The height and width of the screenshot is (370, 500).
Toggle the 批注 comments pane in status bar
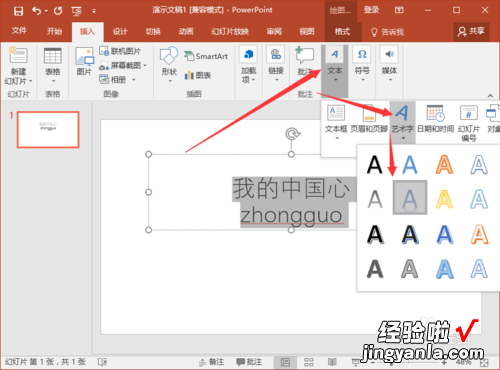point(249,362)
